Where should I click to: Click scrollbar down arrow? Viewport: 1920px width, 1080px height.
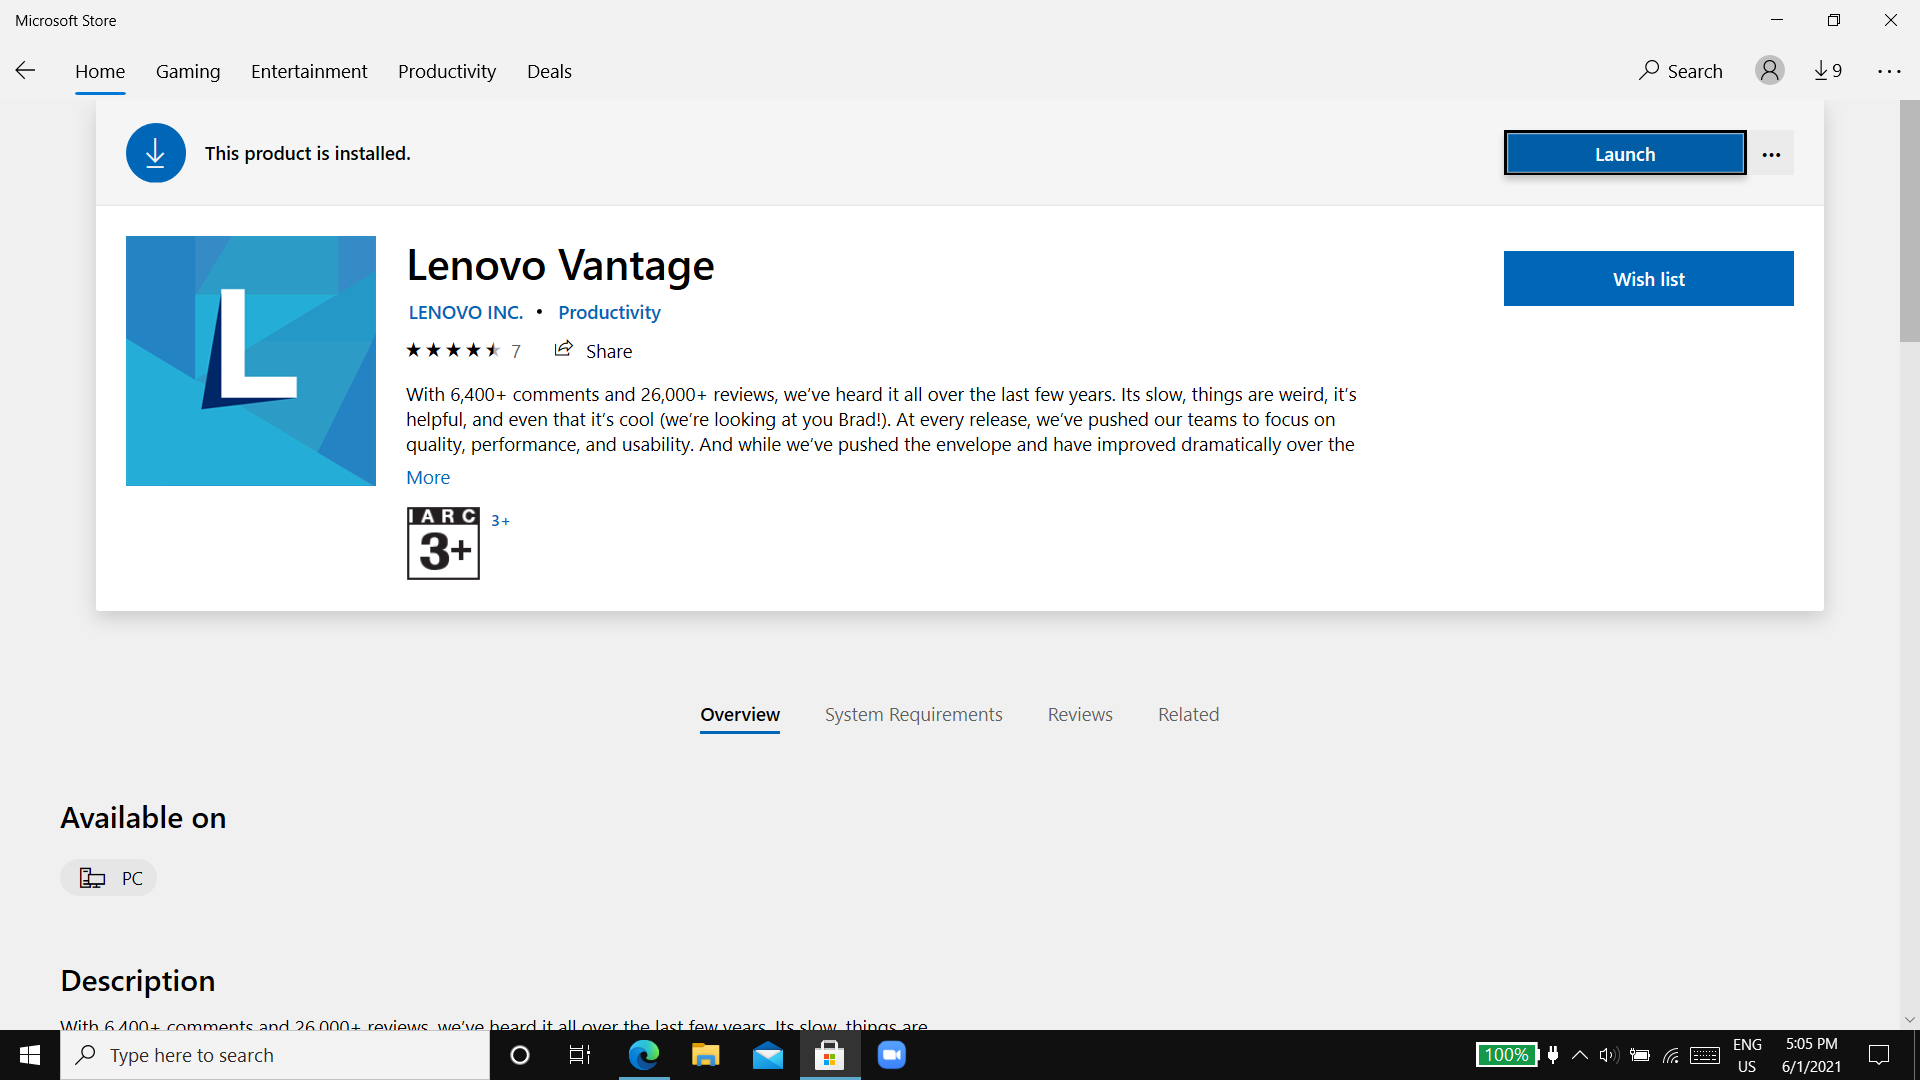1909,1019
